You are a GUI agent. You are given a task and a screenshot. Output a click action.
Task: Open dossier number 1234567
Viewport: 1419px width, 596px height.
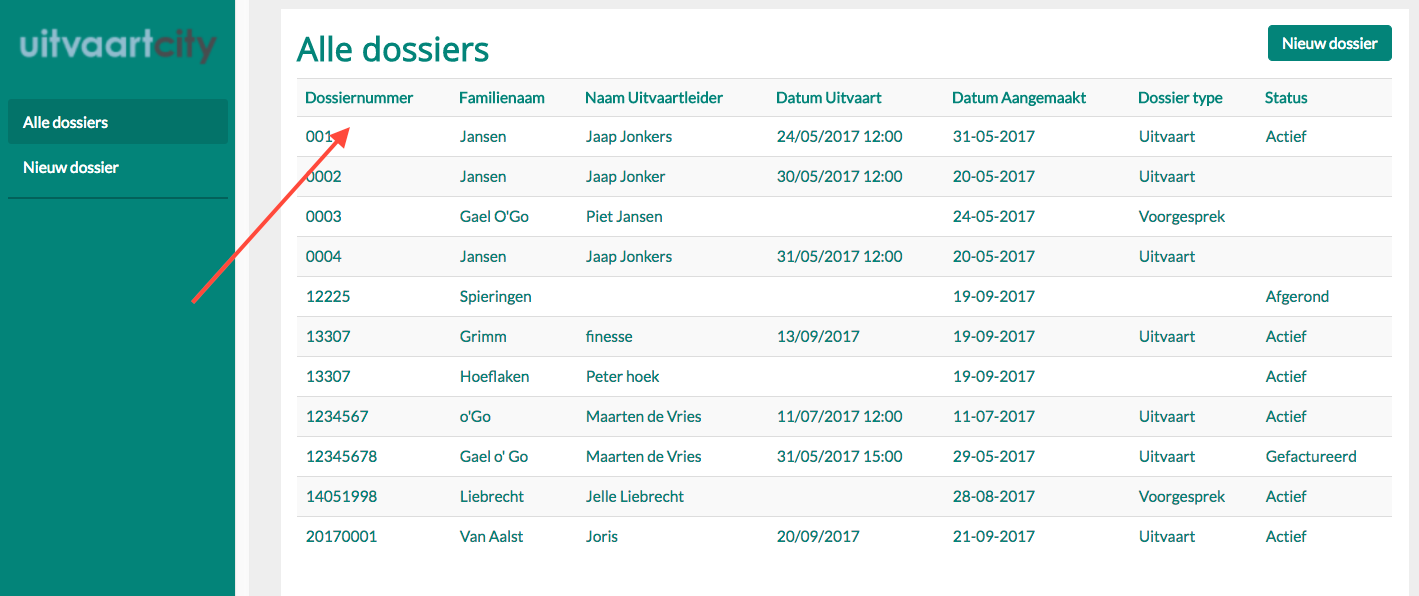(x=337, y=416)
